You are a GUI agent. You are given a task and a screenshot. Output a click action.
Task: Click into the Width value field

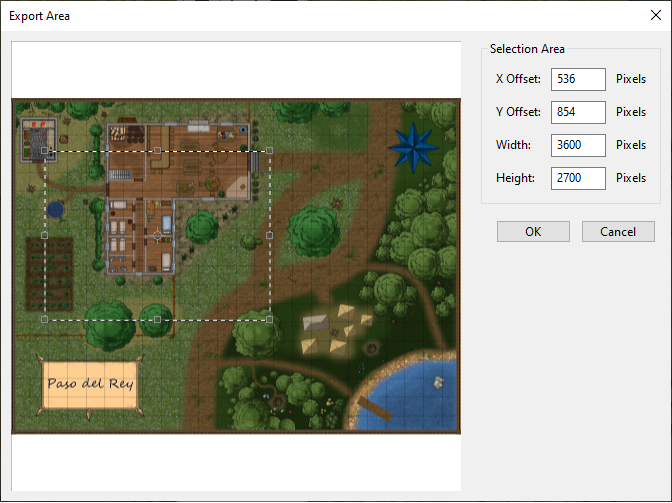(x=578, y=145)
